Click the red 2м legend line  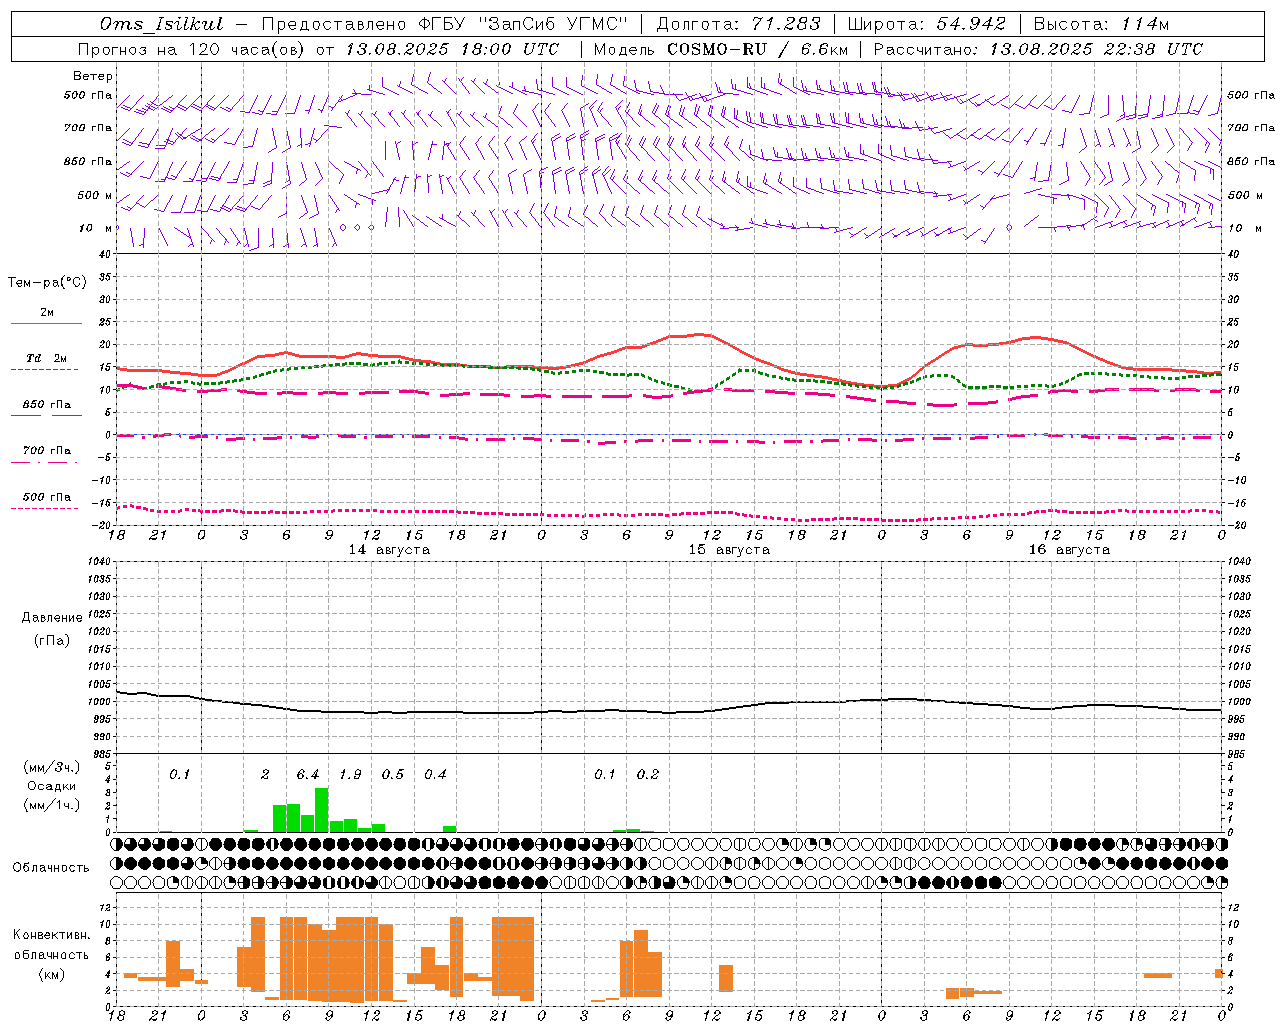[46, 324]
